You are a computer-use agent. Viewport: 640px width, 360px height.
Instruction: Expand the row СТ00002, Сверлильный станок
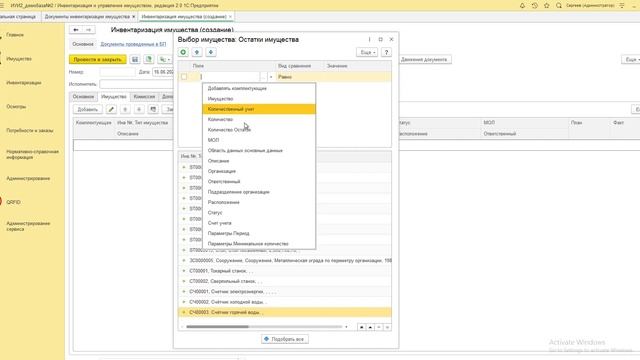(184, 281)
